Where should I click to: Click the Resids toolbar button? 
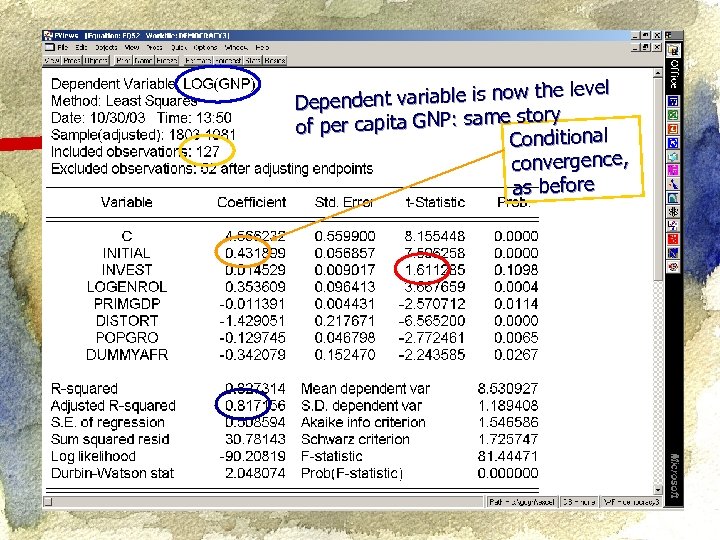(275, 60)
